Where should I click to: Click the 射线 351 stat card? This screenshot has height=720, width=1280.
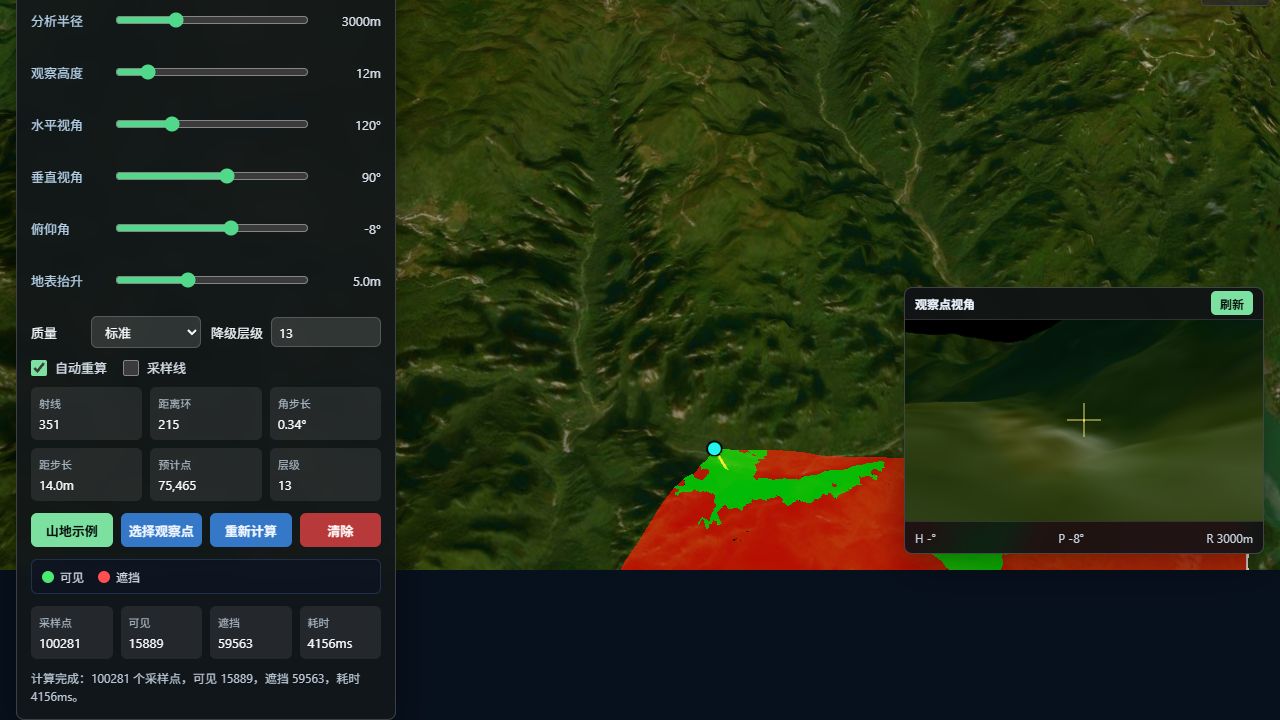86,413
